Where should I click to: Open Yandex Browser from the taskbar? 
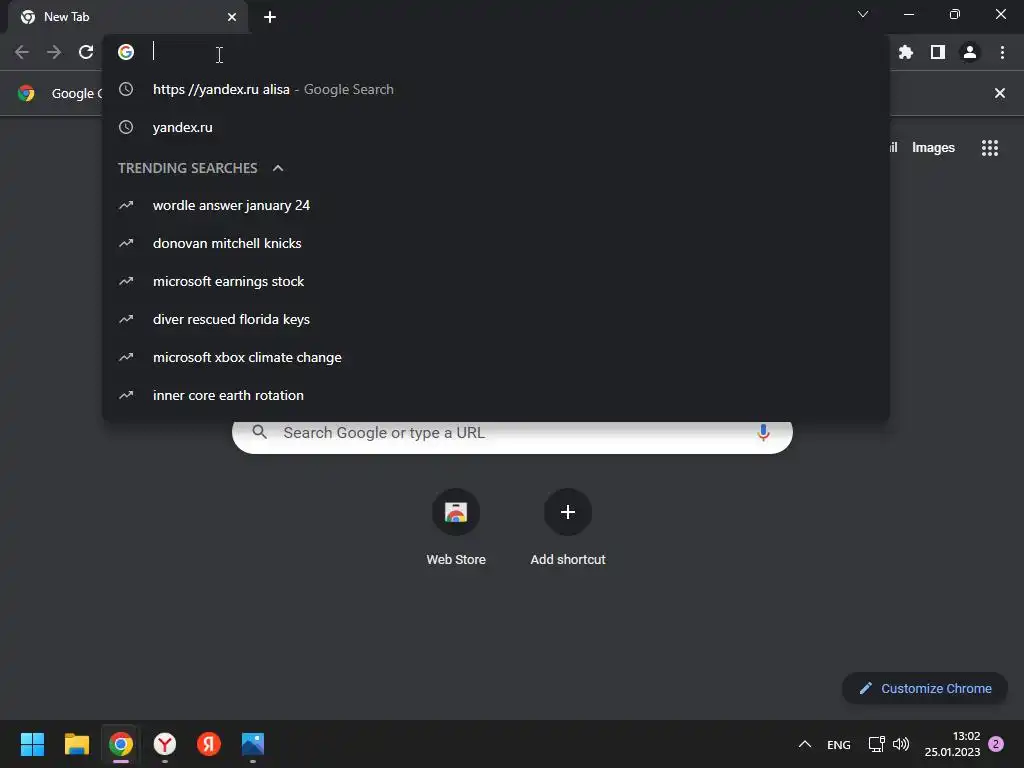coord(165,744)
